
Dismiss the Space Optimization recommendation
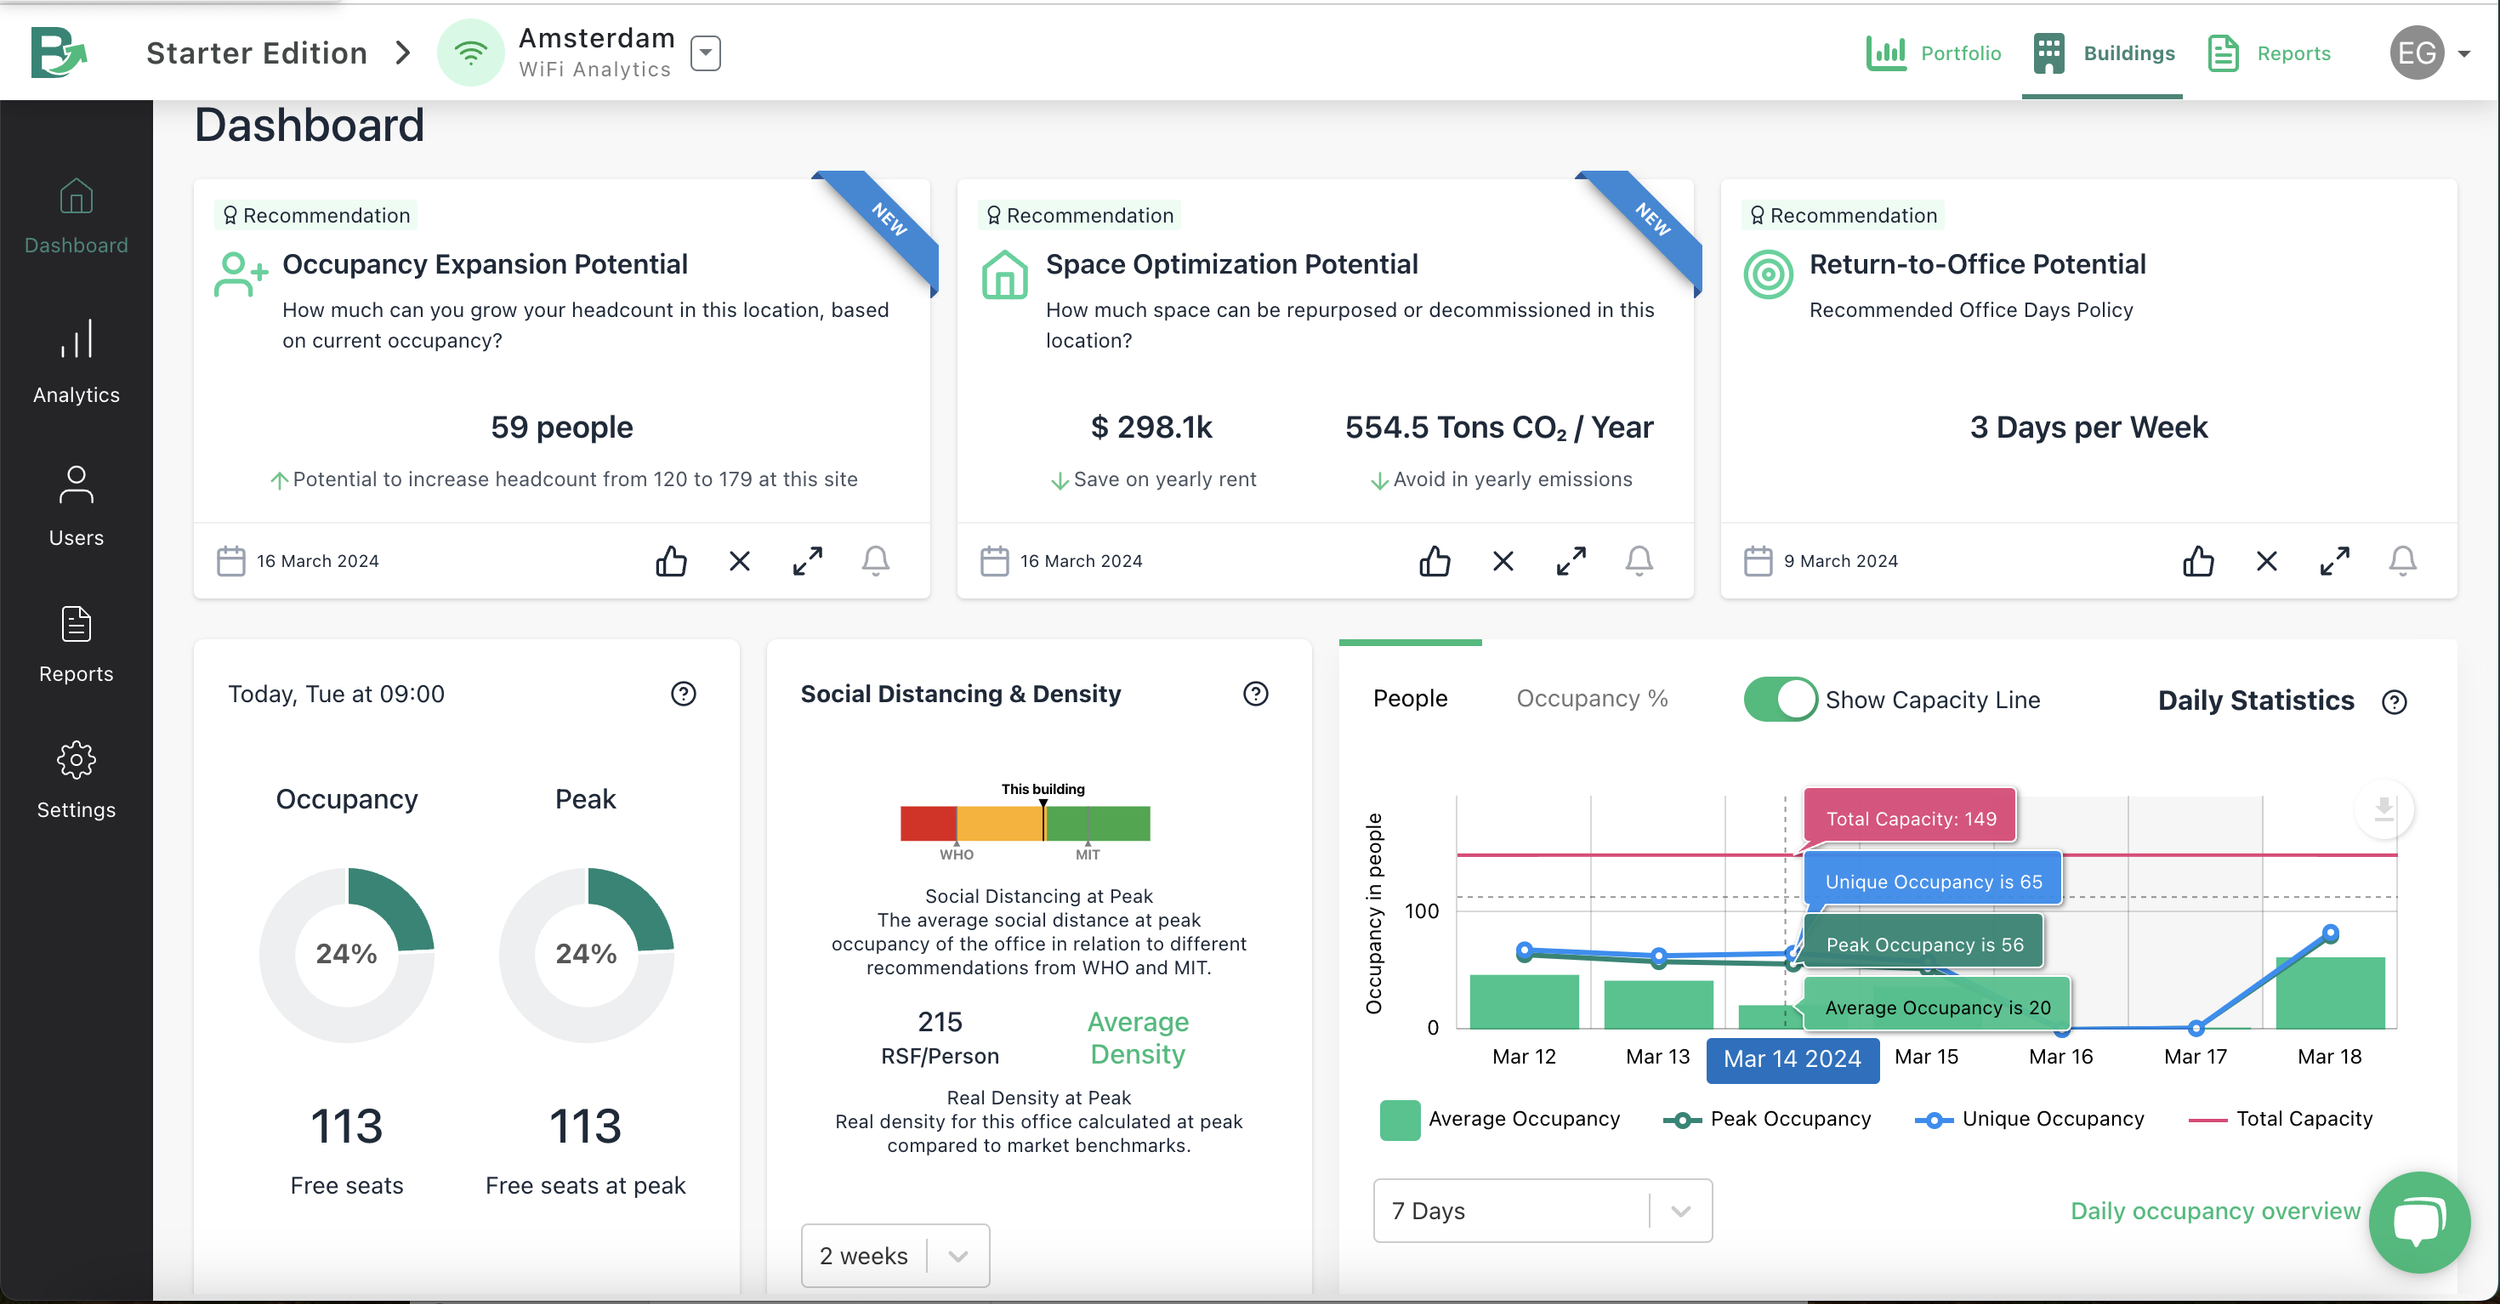tap(1503, 561)
